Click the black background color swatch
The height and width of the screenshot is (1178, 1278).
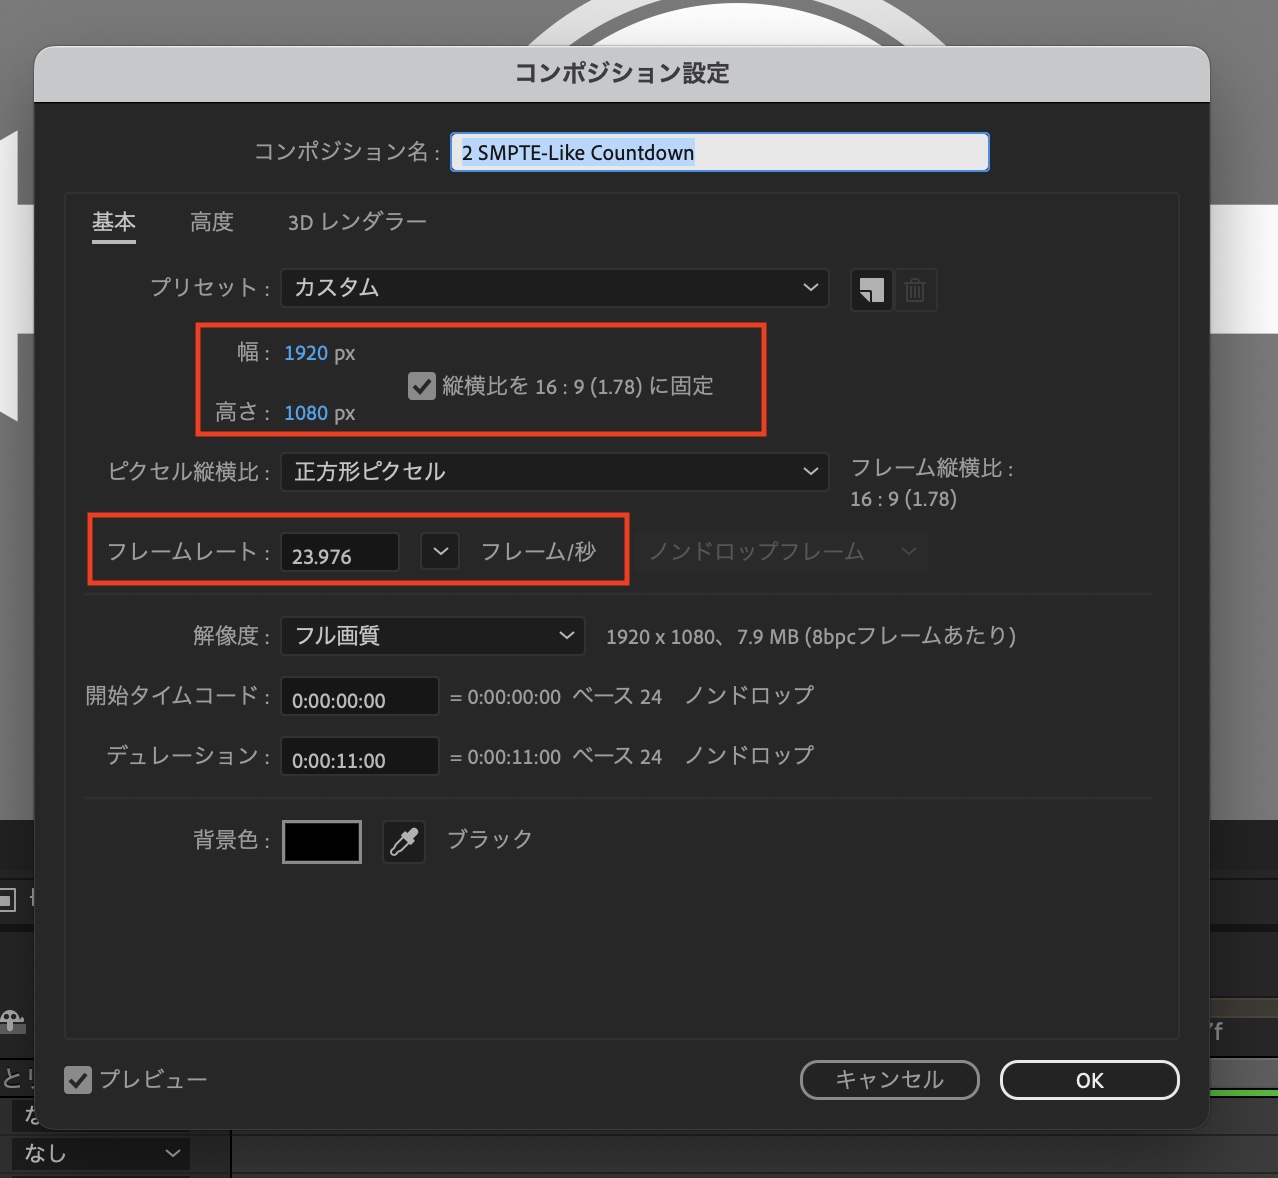click(321, 841)
